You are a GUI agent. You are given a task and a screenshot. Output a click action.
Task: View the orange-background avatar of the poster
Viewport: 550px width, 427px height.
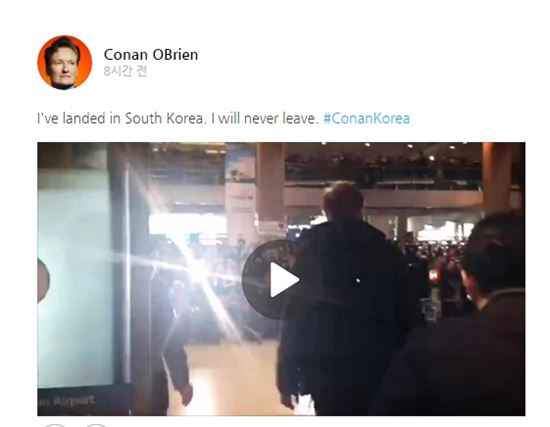pos(65,62)
